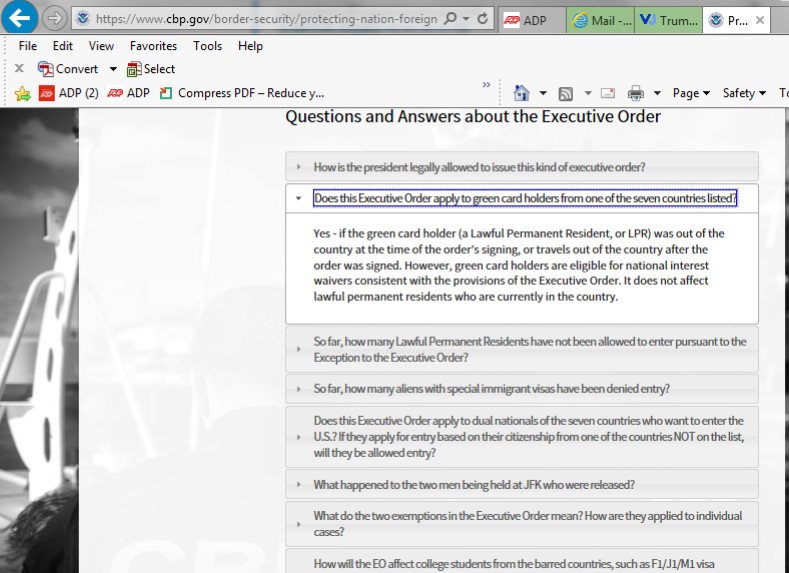
Task: Click the Add to favorites star icon
Action: click(22, 93)
